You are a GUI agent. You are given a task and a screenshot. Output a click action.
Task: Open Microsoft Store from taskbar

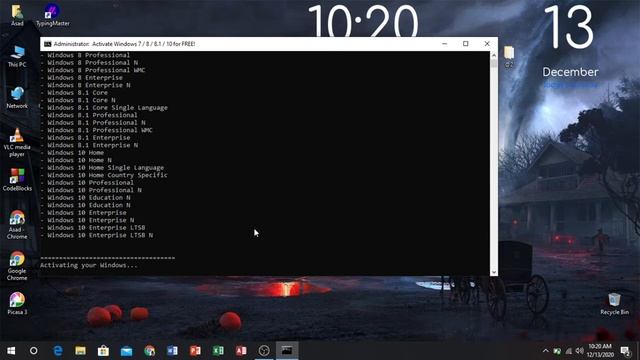point(103,351)
